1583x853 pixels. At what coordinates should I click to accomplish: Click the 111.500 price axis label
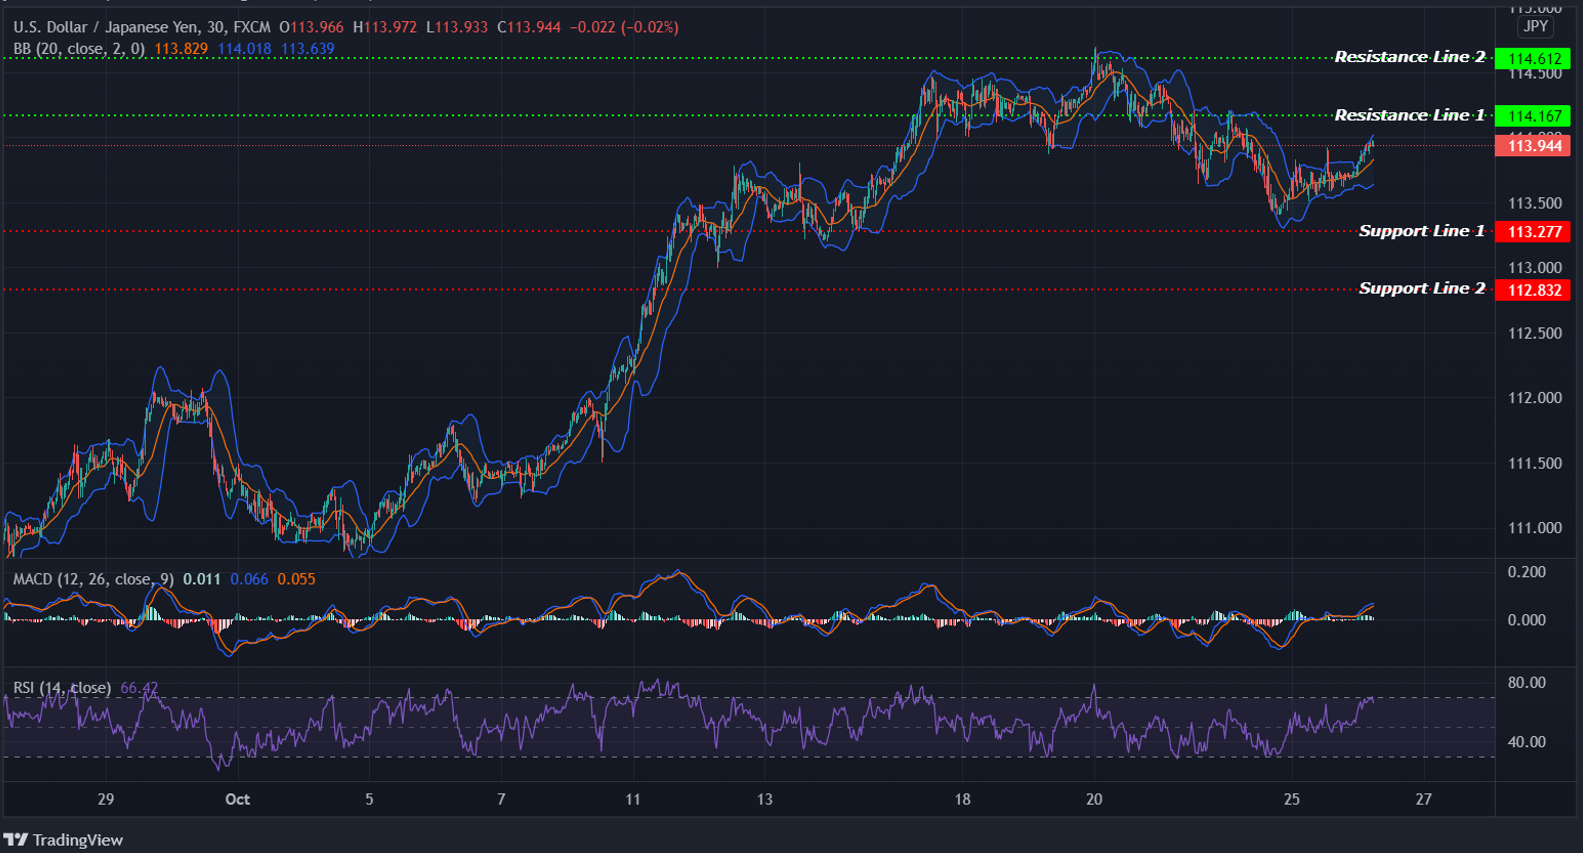1534,463
